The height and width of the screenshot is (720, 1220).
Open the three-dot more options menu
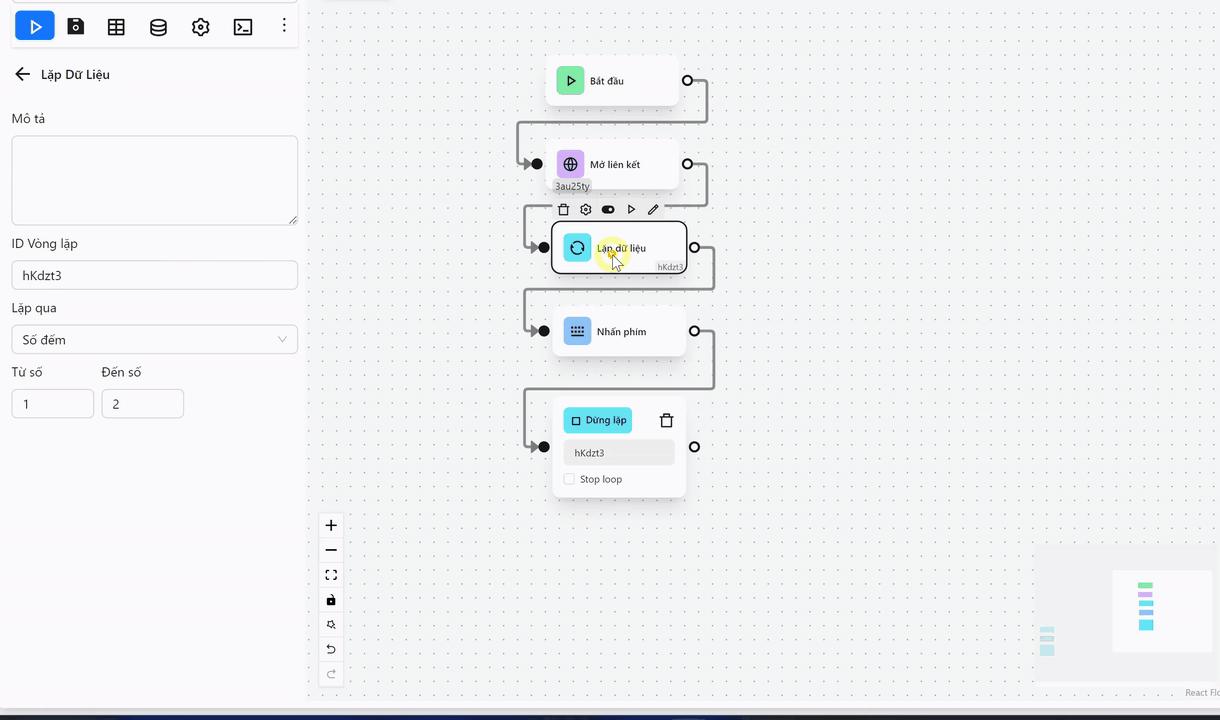pos(284,26)
